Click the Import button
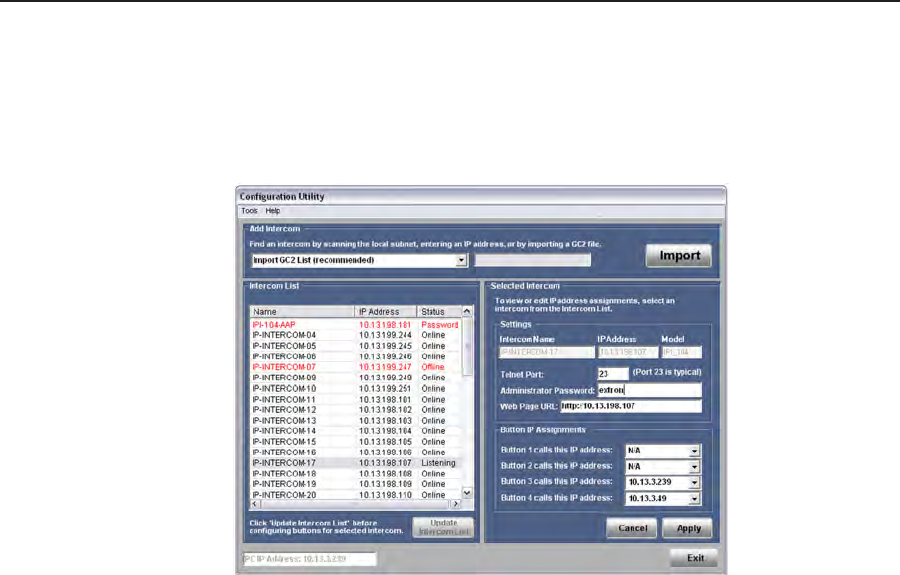Screen dimensions: 900x575 (678, 255)
